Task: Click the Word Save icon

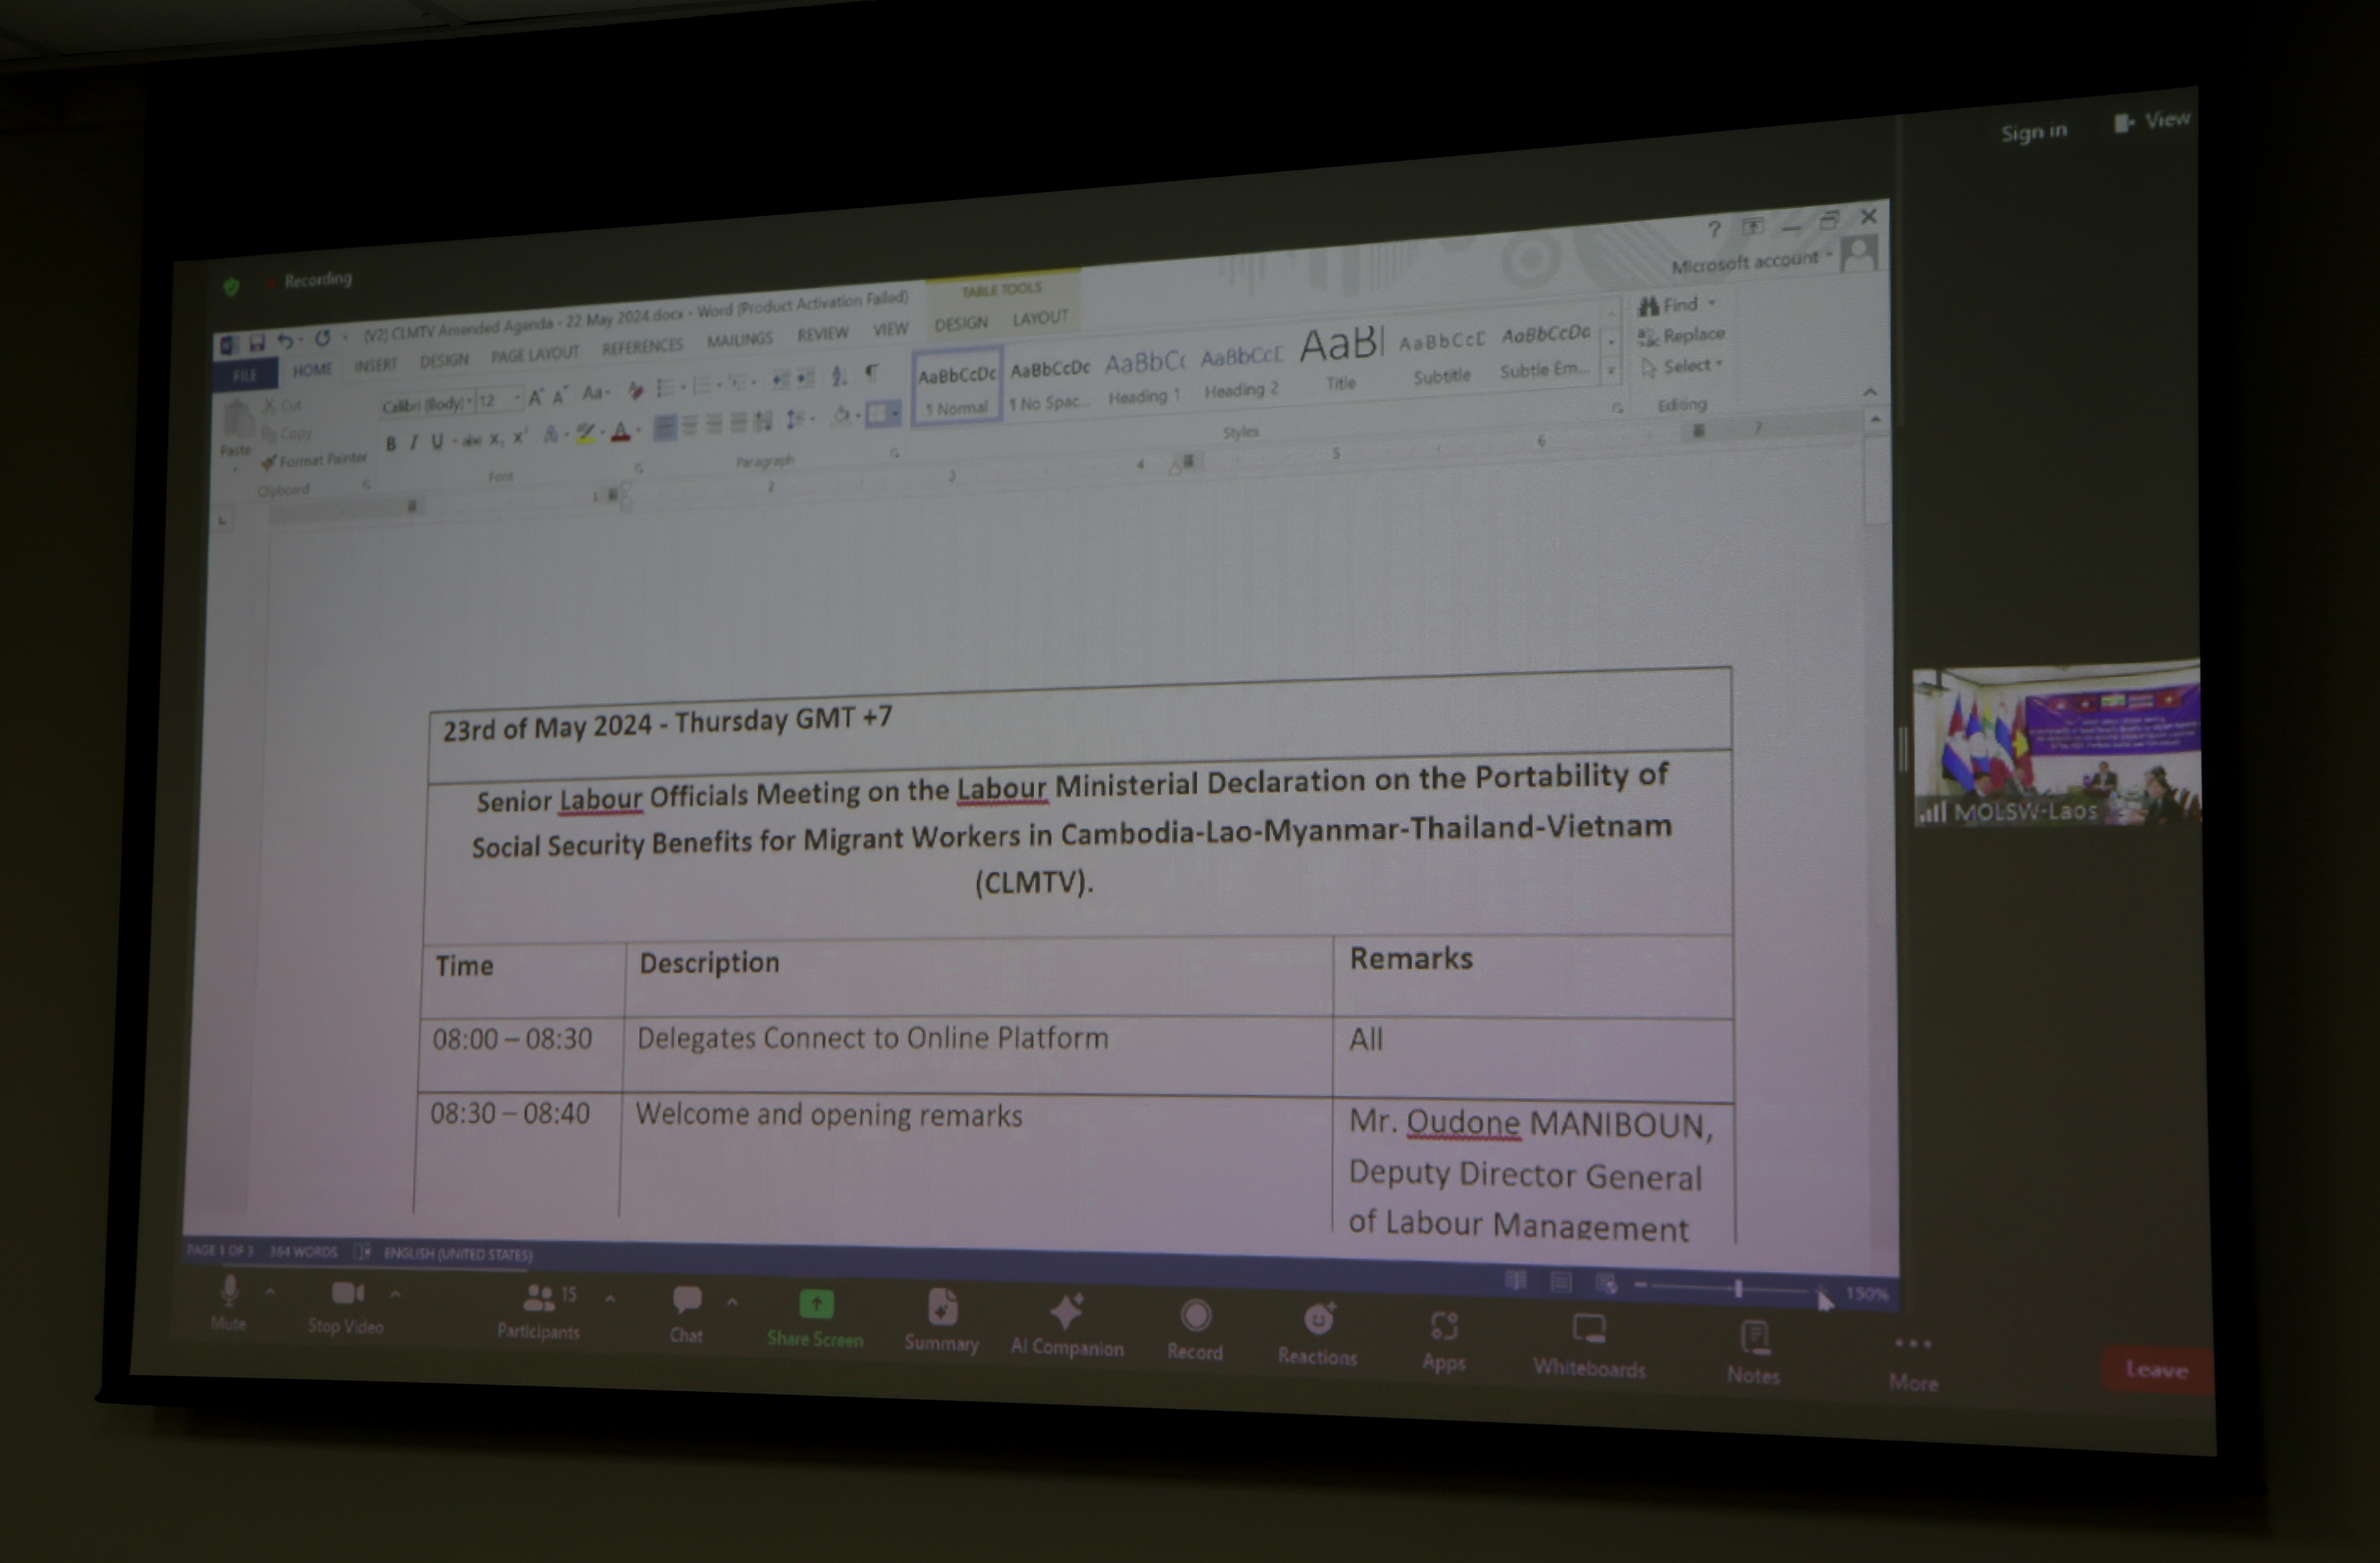Action: tap(257, 343)
